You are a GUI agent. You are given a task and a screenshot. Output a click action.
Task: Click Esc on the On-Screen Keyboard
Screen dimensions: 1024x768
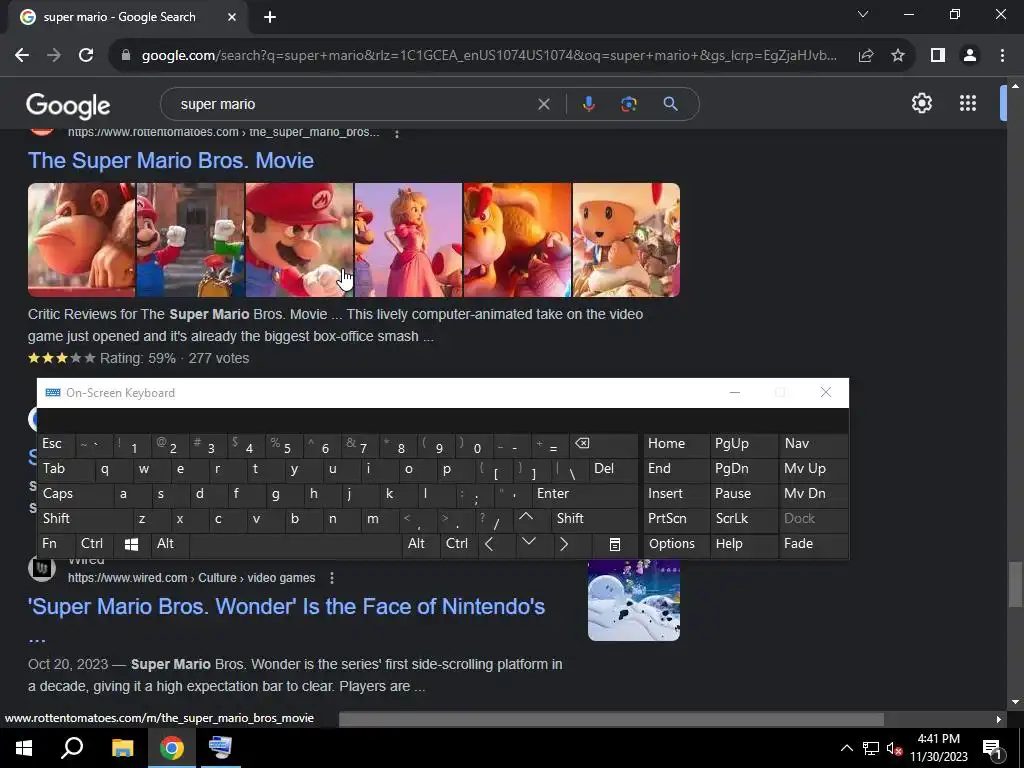(x=56, y=444)
